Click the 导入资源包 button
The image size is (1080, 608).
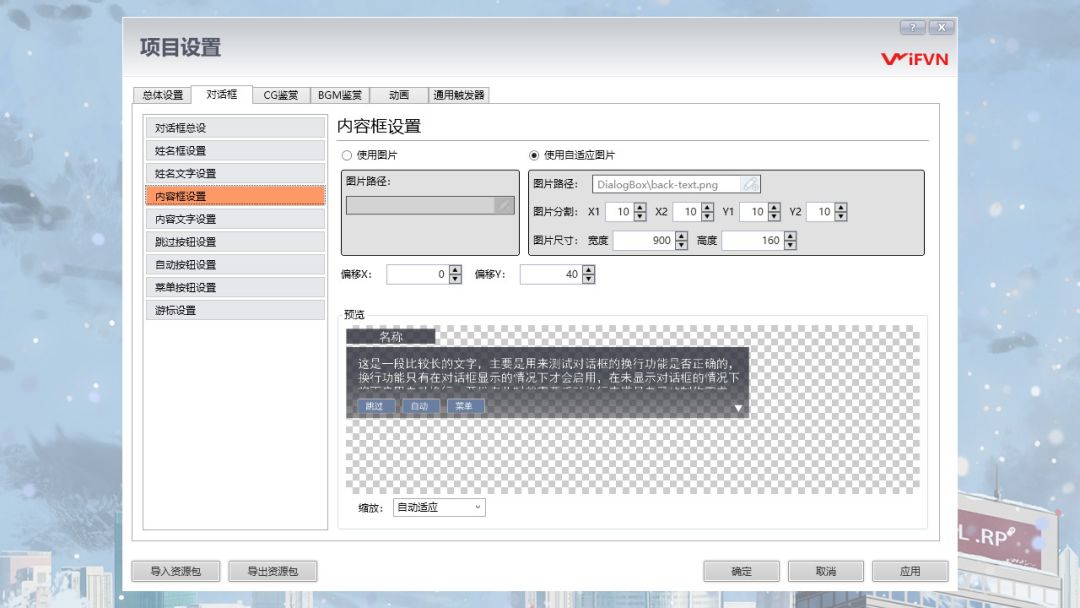[x=176, y=570]
